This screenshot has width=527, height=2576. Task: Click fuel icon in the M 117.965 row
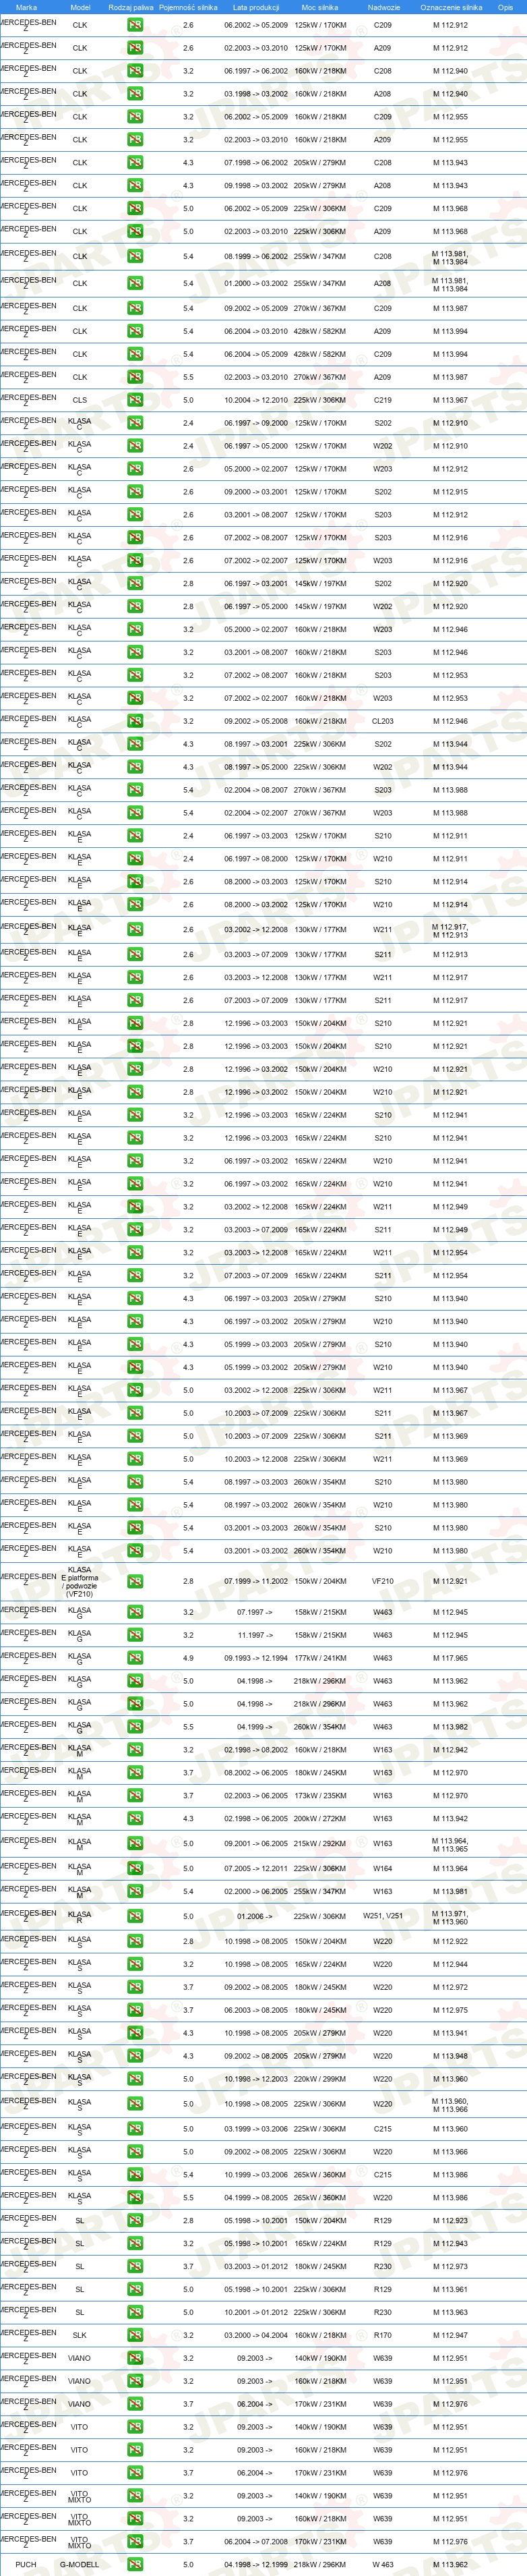(x=135, y=1658)
